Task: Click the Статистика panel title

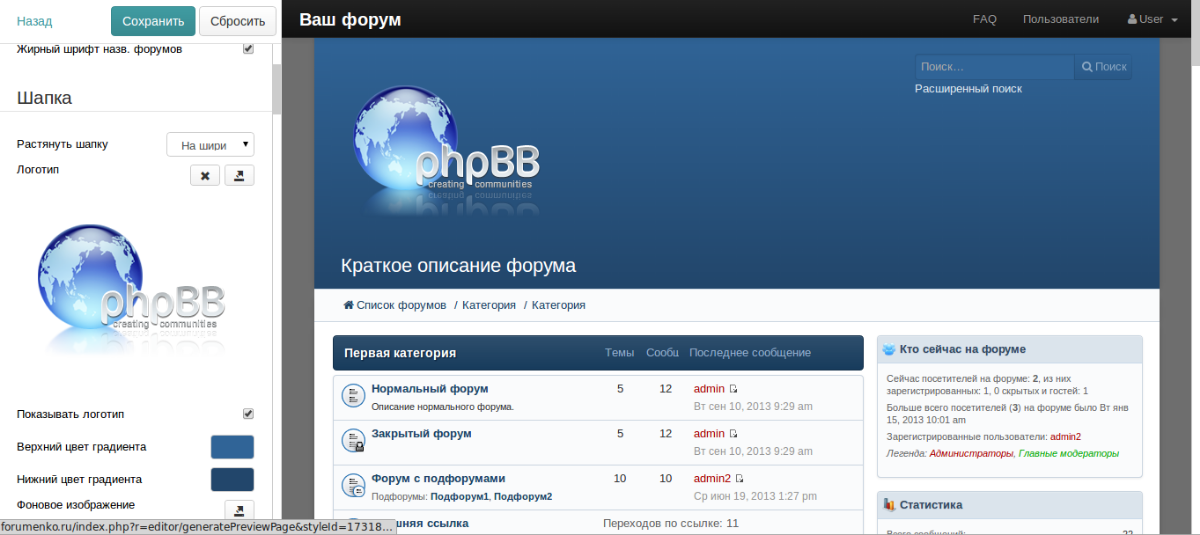Action: (x=930, y=505)
